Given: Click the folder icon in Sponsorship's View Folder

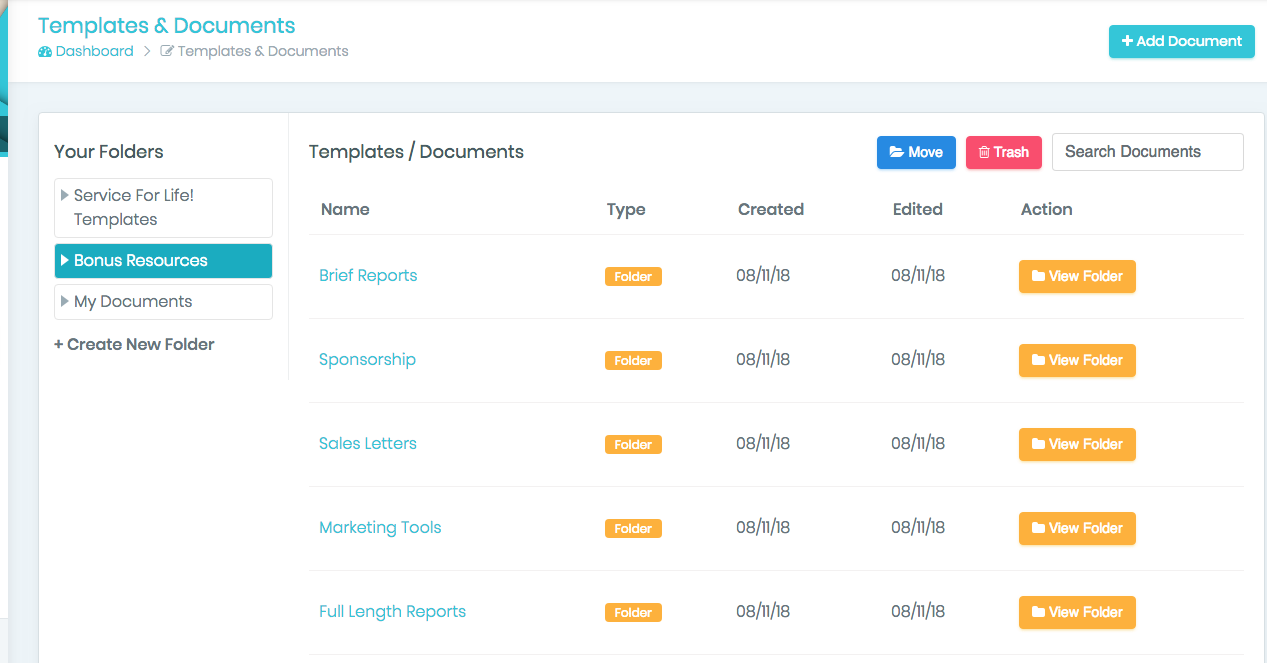Looking at the screenshot, I should click(1038, 361).
